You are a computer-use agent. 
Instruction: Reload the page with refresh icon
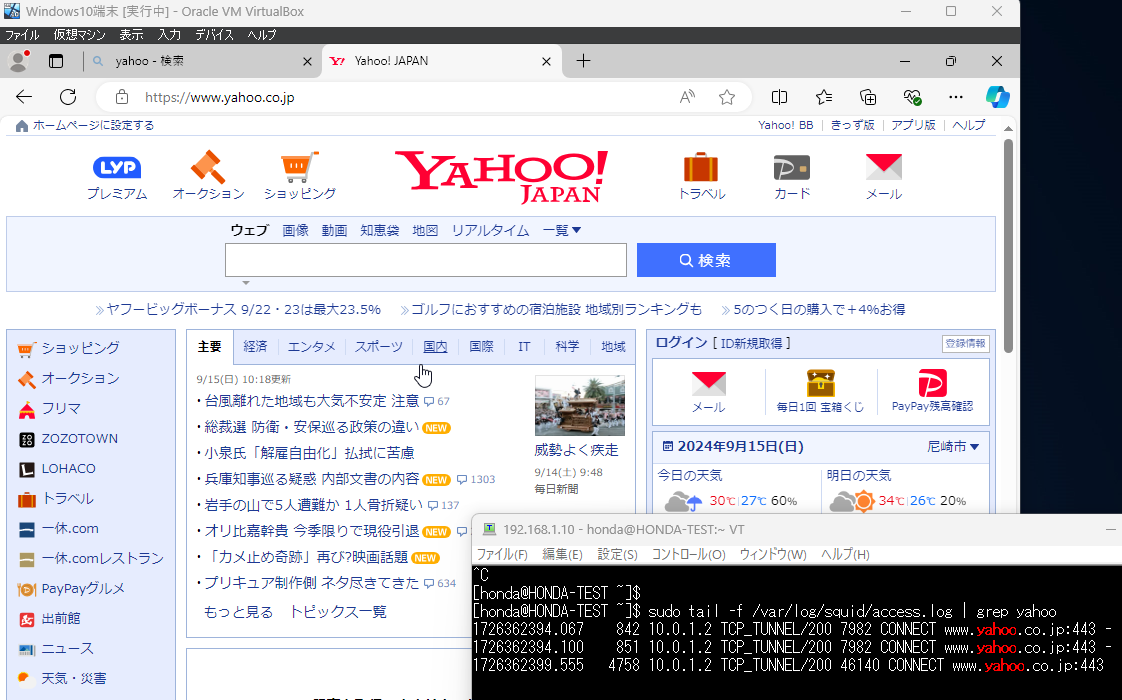tap(68, 97)
